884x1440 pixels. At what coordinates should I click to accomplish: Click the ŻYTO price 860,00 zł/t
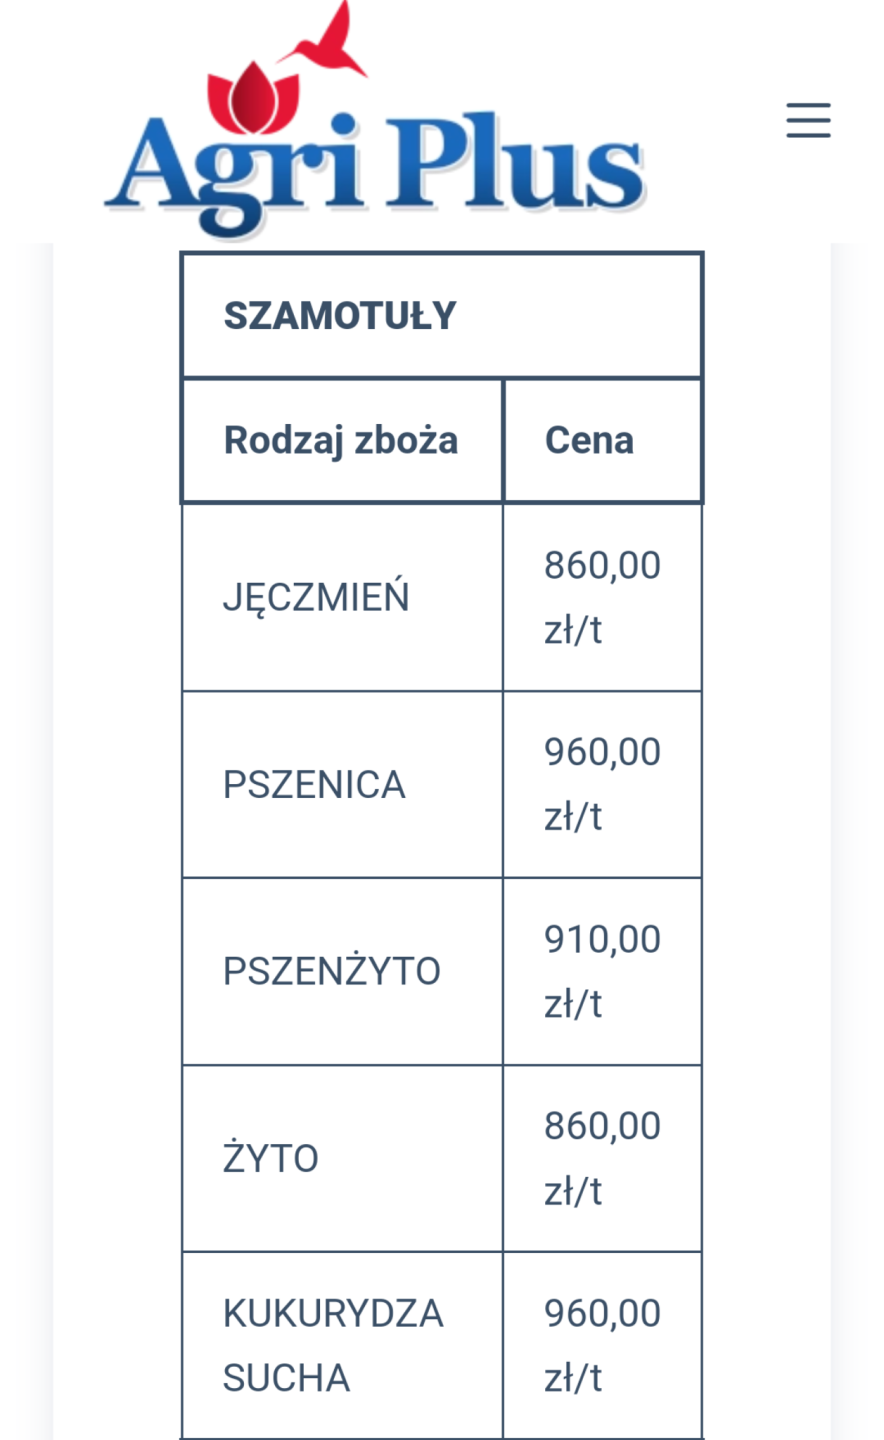click(602, 1158)
